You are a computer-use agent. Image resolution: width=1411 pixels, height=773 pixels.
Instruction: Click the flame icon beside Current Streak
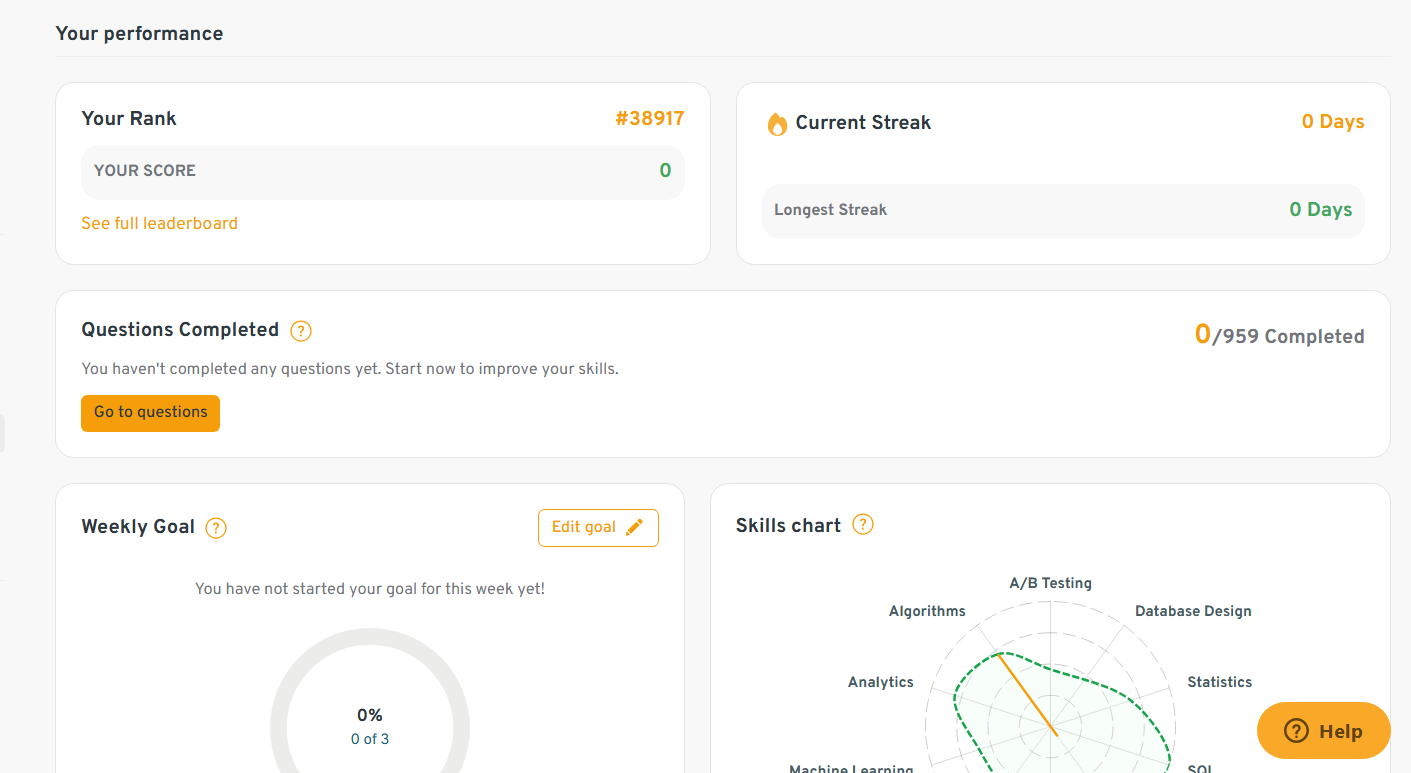(x=777, y=124)
